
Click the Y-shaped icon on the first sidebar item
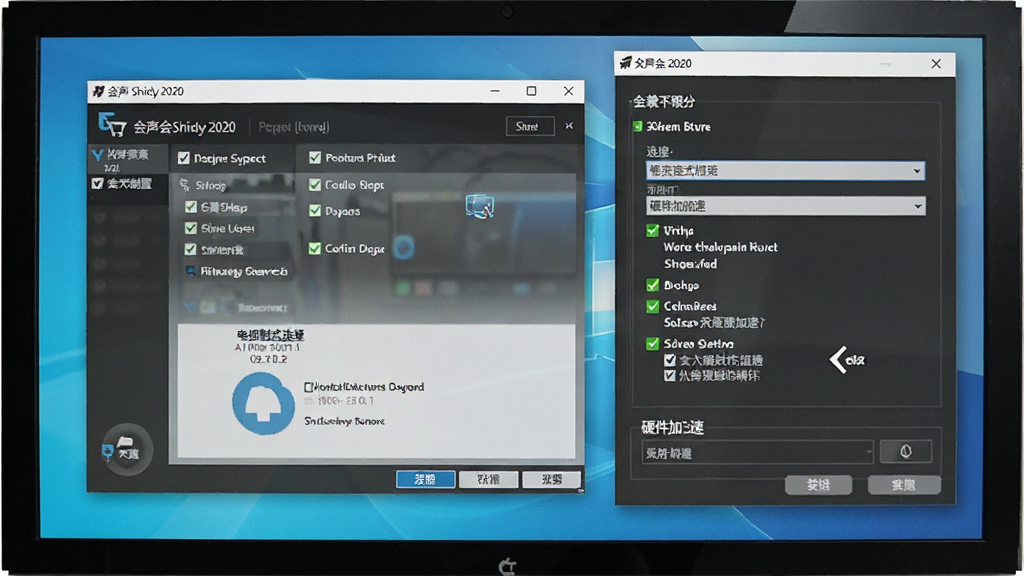click(97, 155)
